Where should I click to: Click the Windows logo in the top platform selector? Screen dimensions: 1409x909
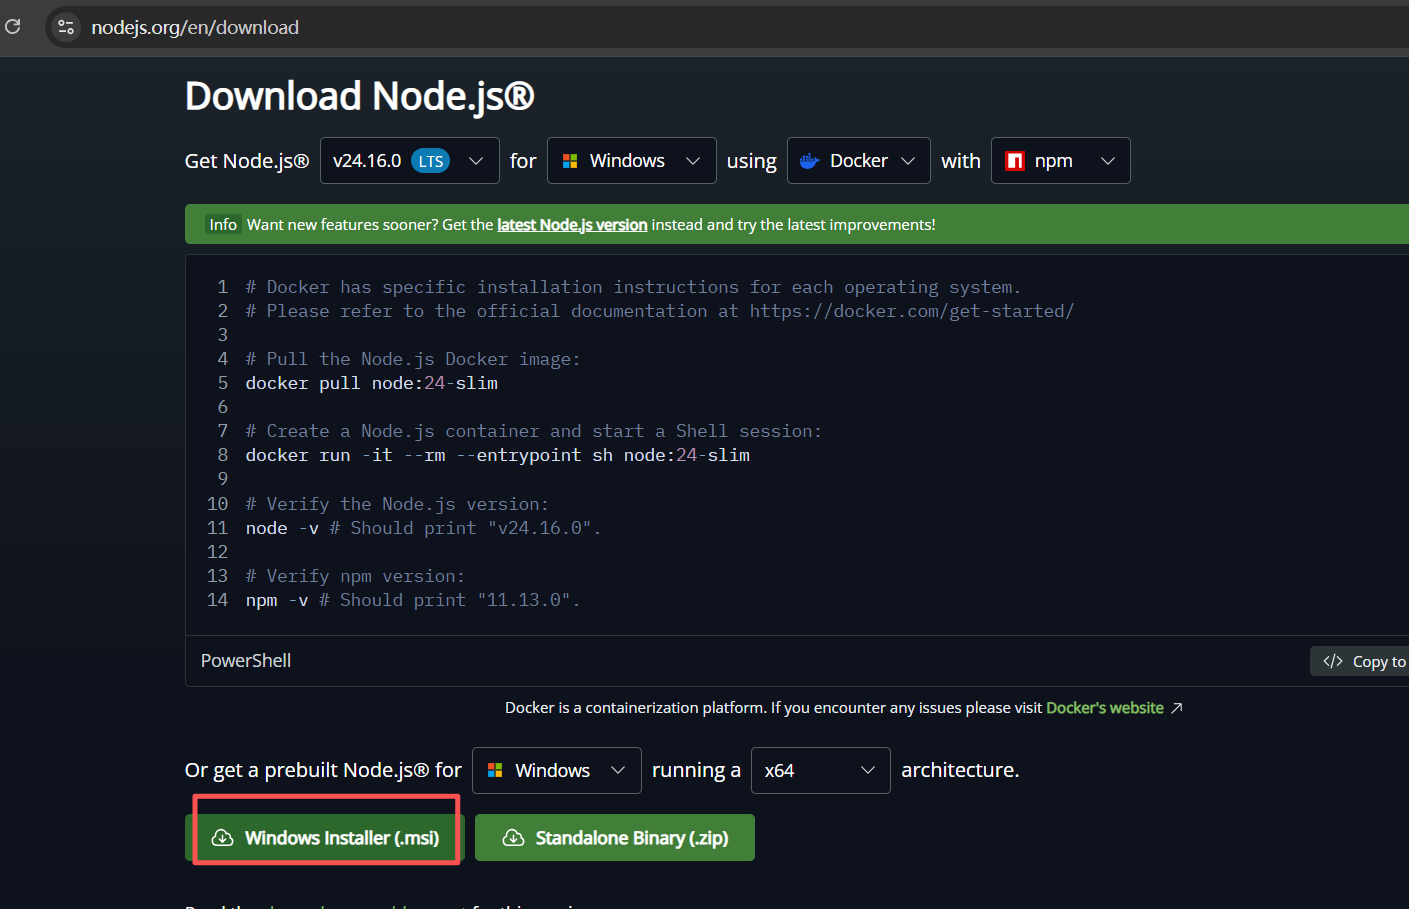pyautogui.click(x=570, y=161)
